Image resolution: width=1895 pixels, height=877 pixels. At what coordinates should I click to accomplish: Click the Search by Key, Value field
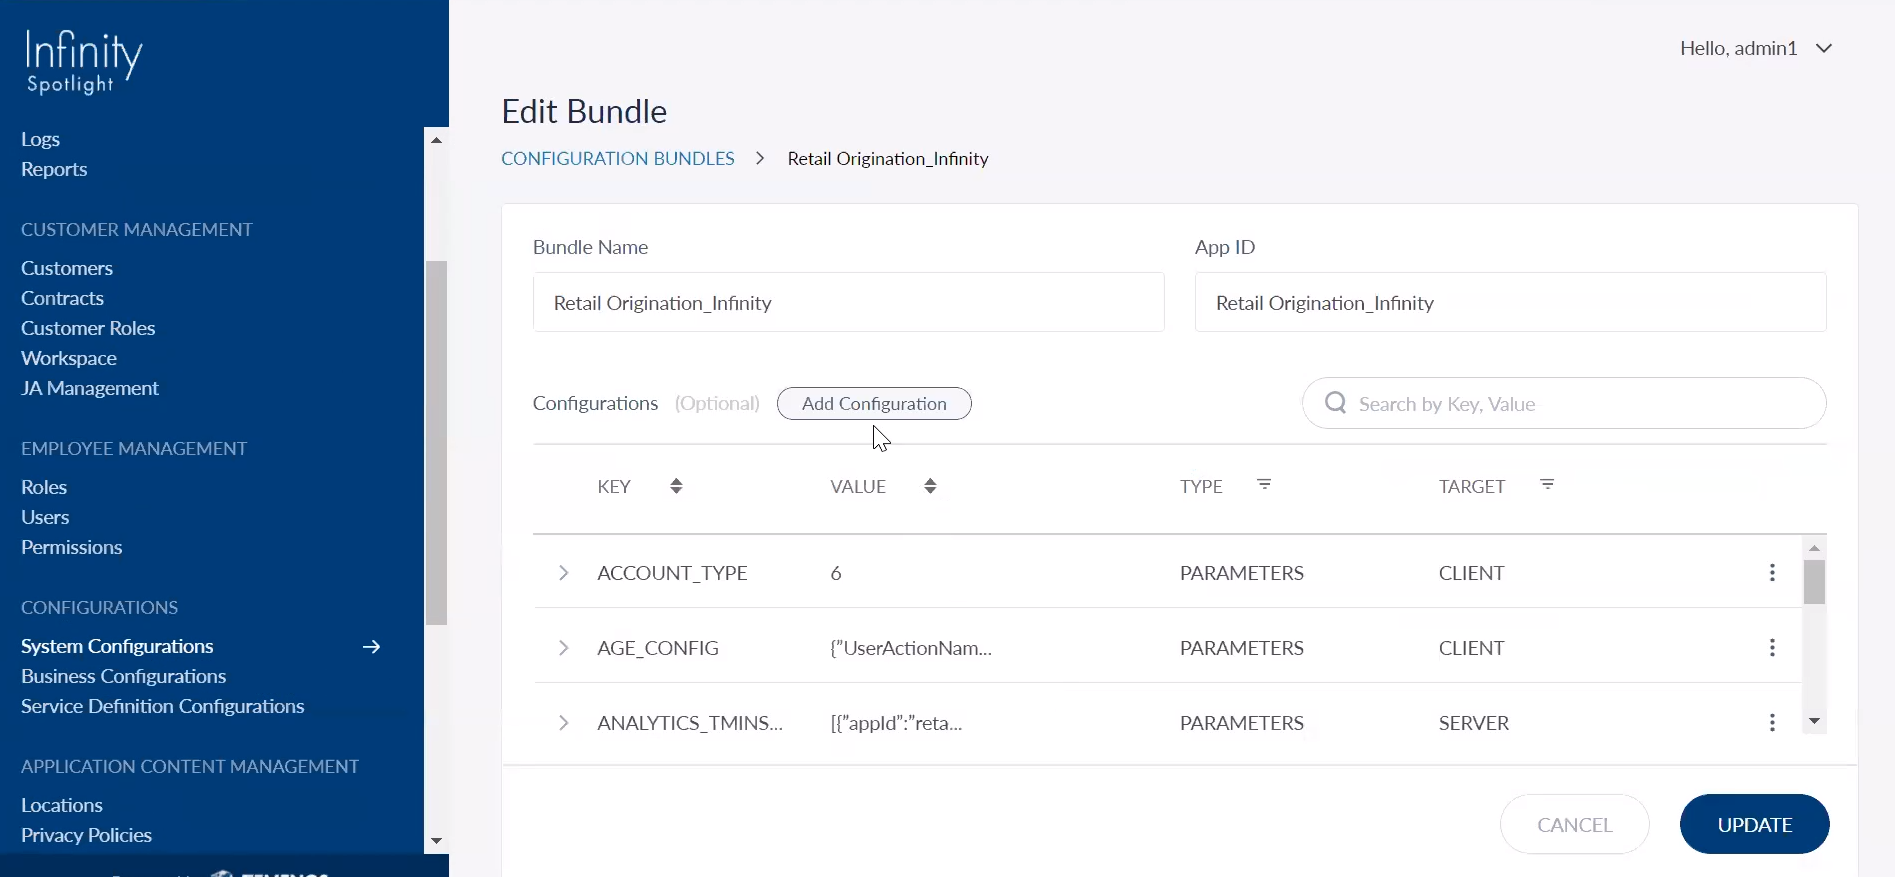point(1580,404)
